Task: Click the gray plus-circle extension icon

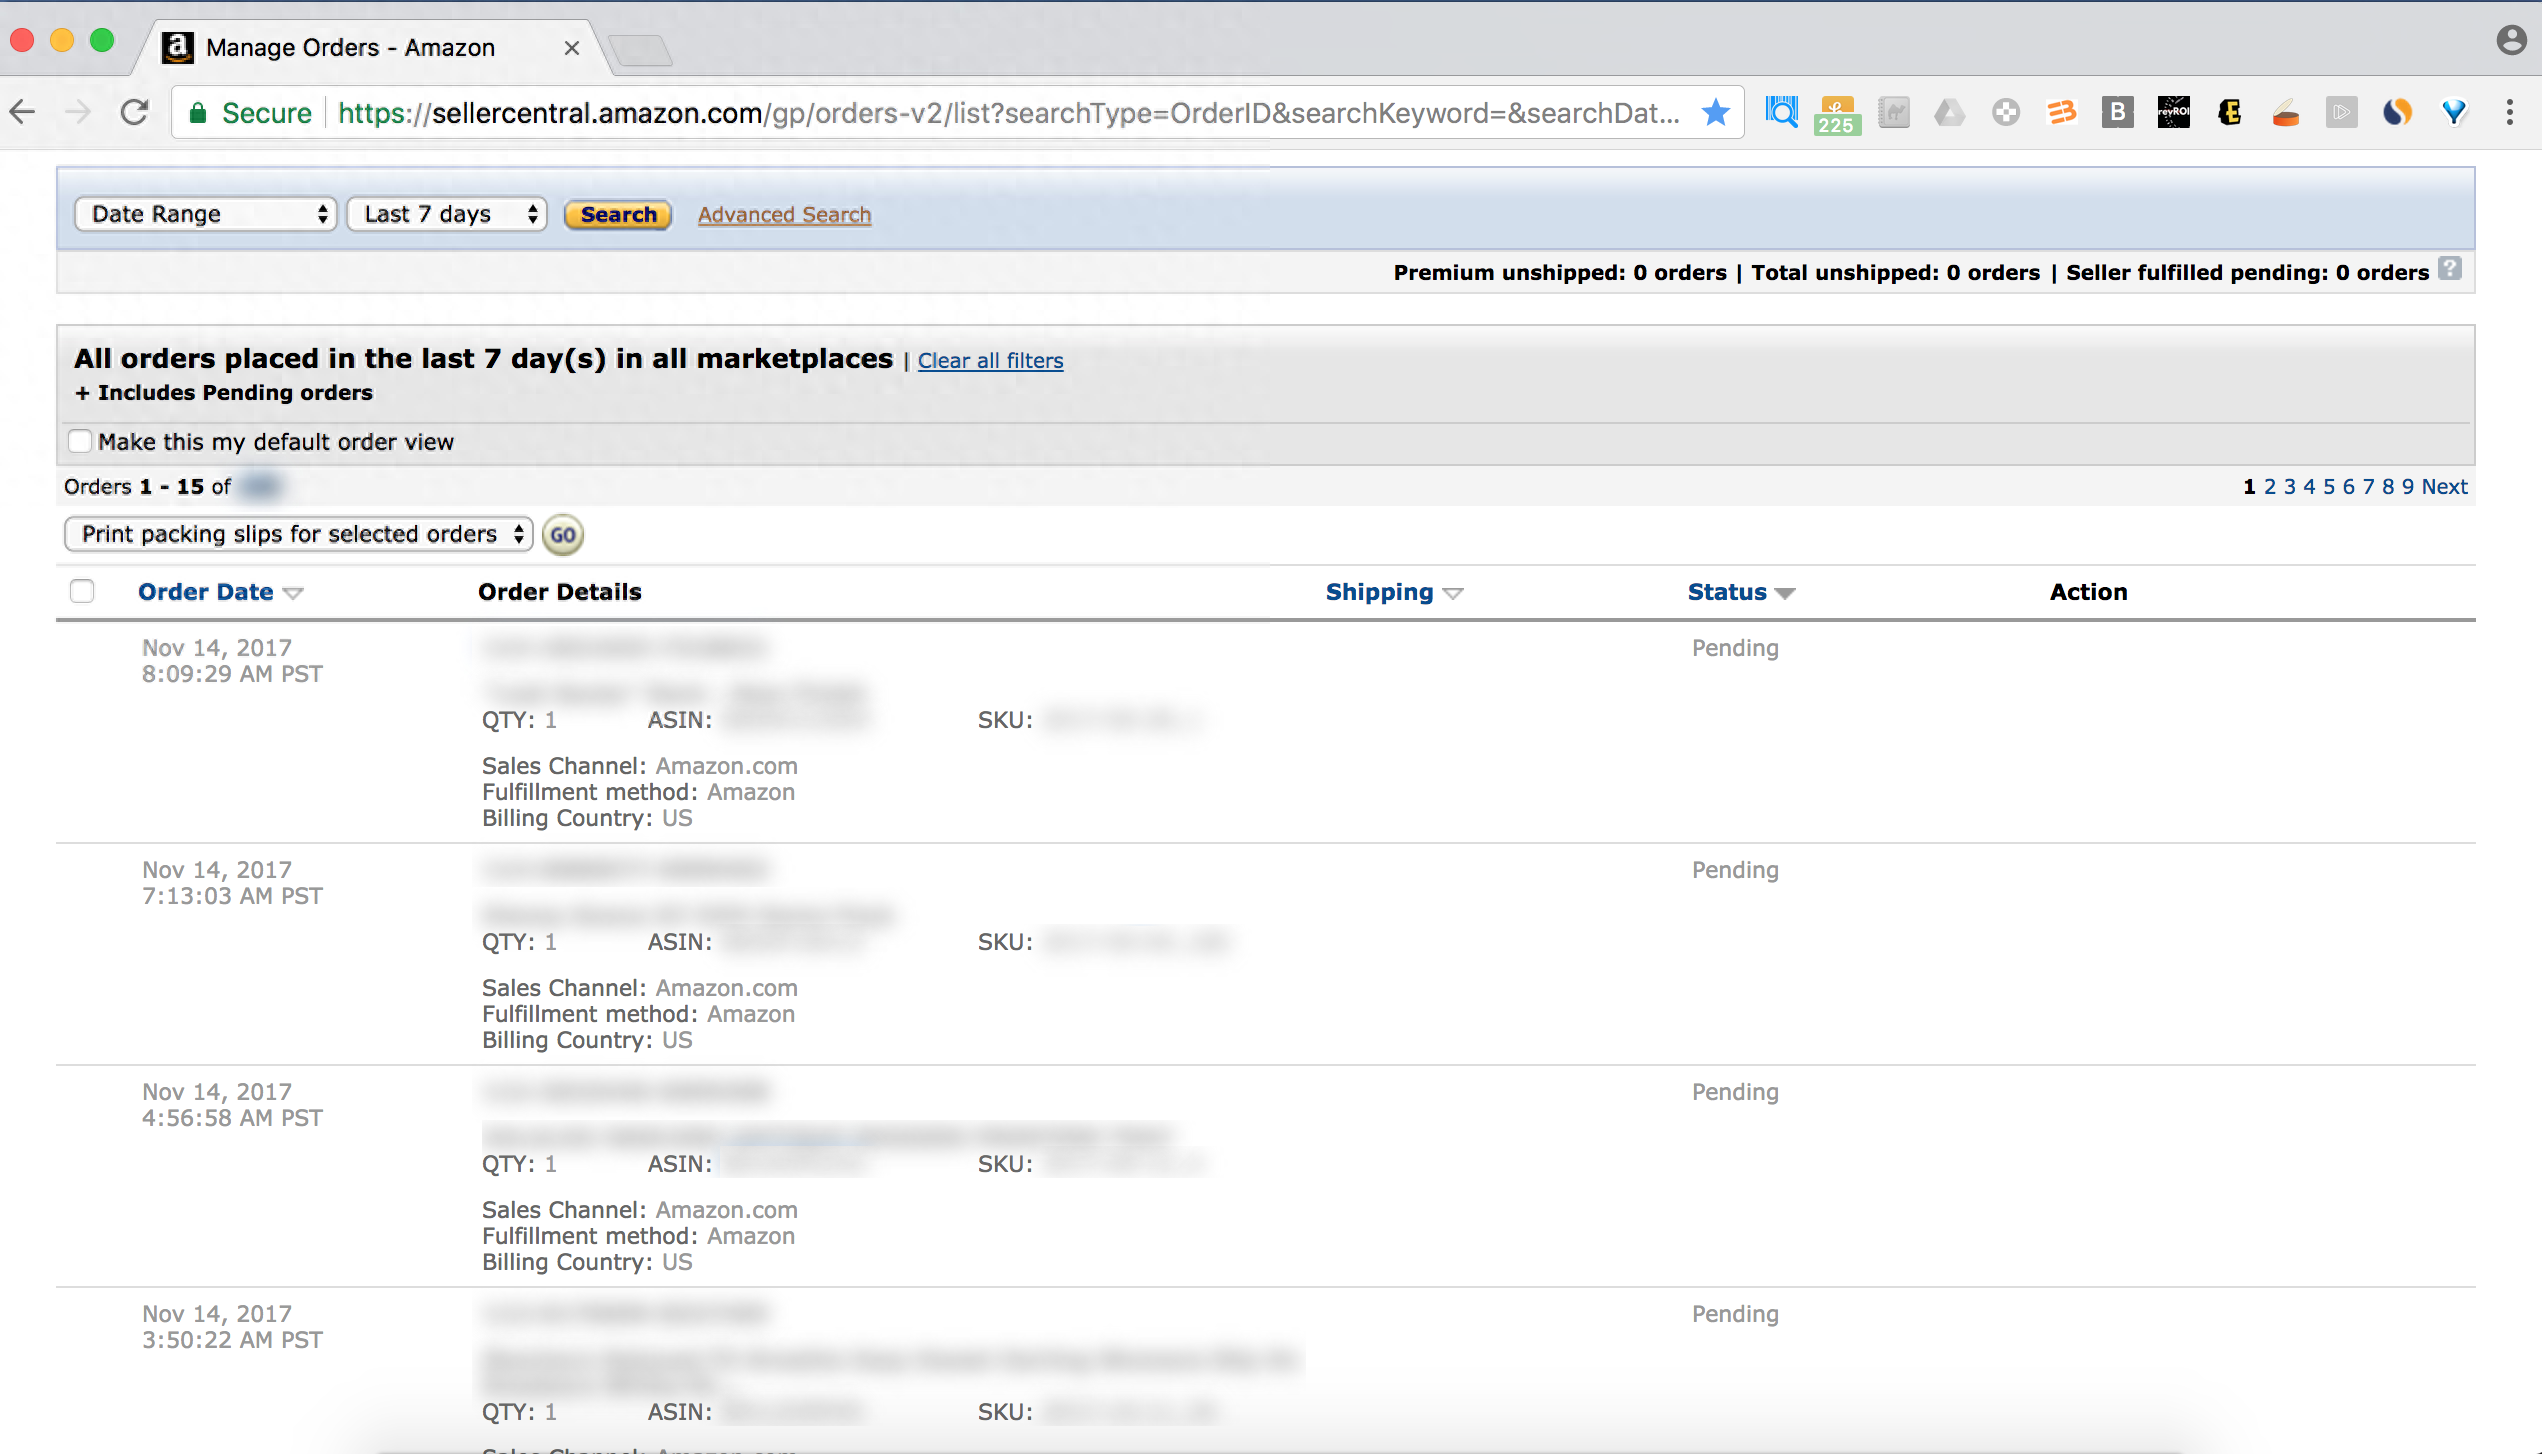Action: [x=2005, y=113]
